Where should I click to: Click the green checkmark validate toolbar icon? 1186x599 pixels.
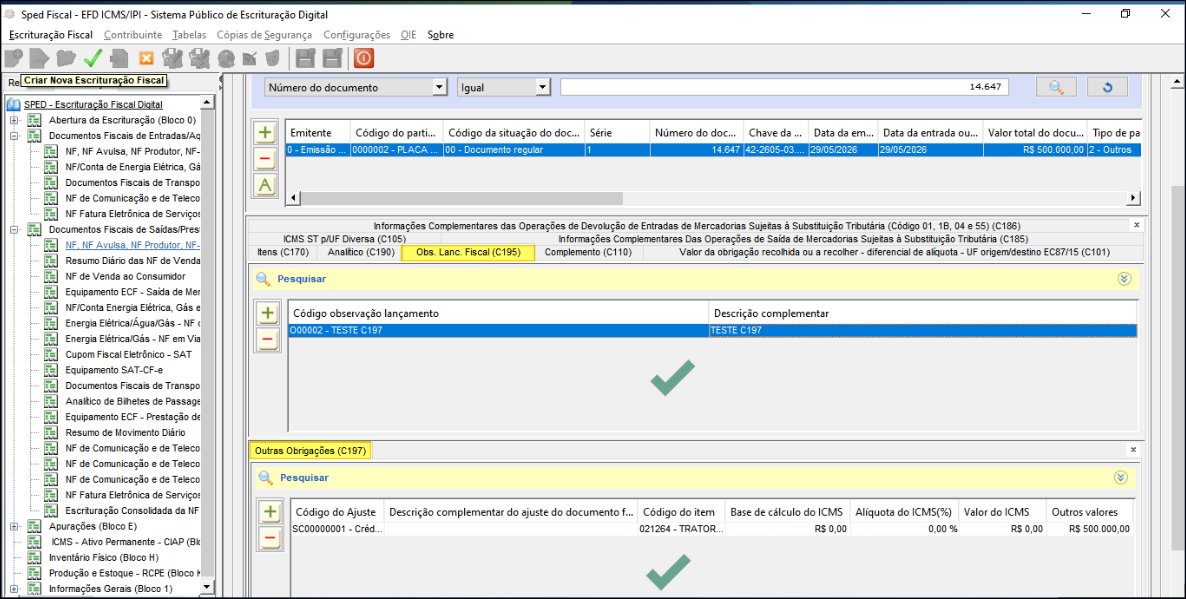pyautogui.click(x=93, y=58)
